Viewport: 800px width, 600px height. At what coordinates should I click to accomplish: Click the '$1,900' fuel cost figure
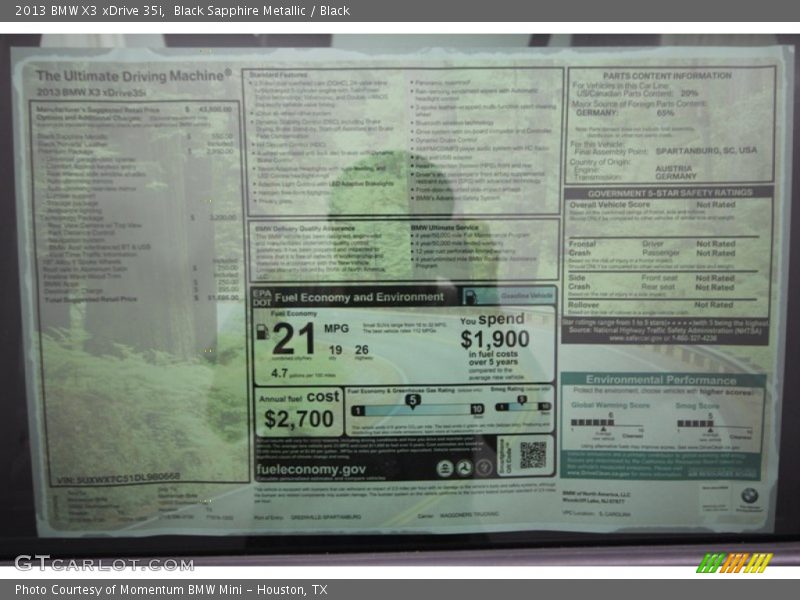(x=494, y=339)
